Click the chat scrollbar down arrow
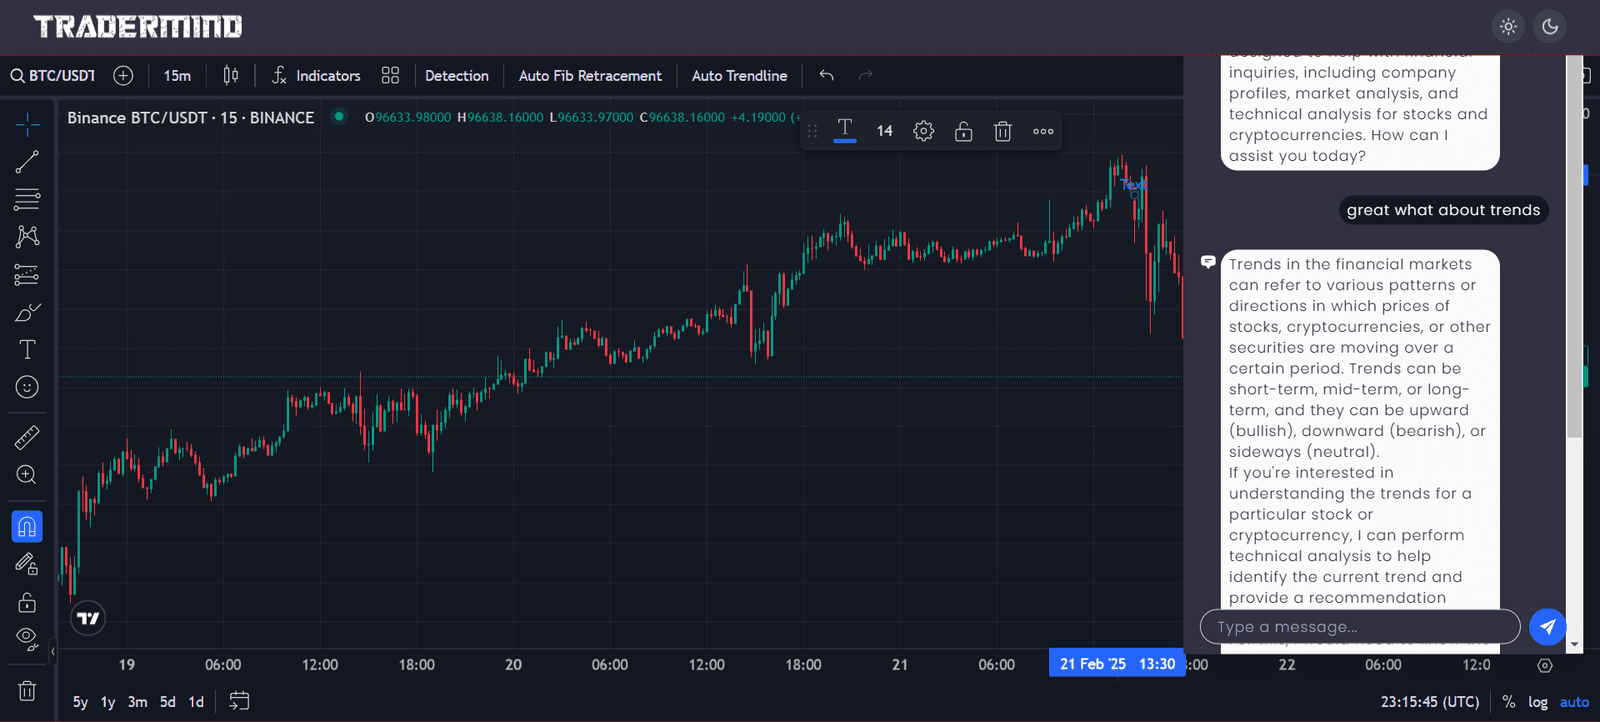 (x=1575, y=645)
